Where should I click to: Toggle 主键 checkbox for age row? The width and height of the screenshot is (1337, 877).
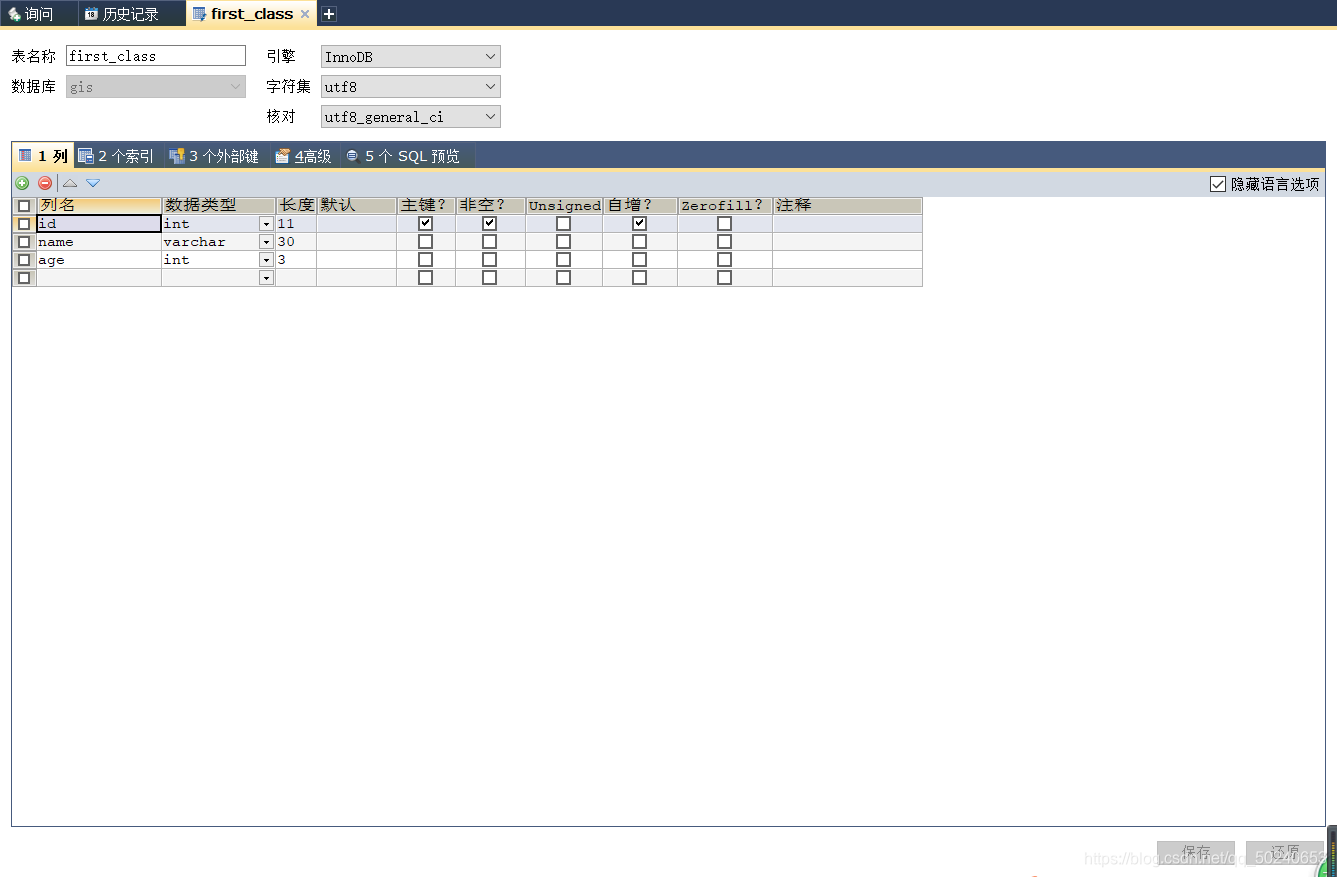tap(426, 260)
